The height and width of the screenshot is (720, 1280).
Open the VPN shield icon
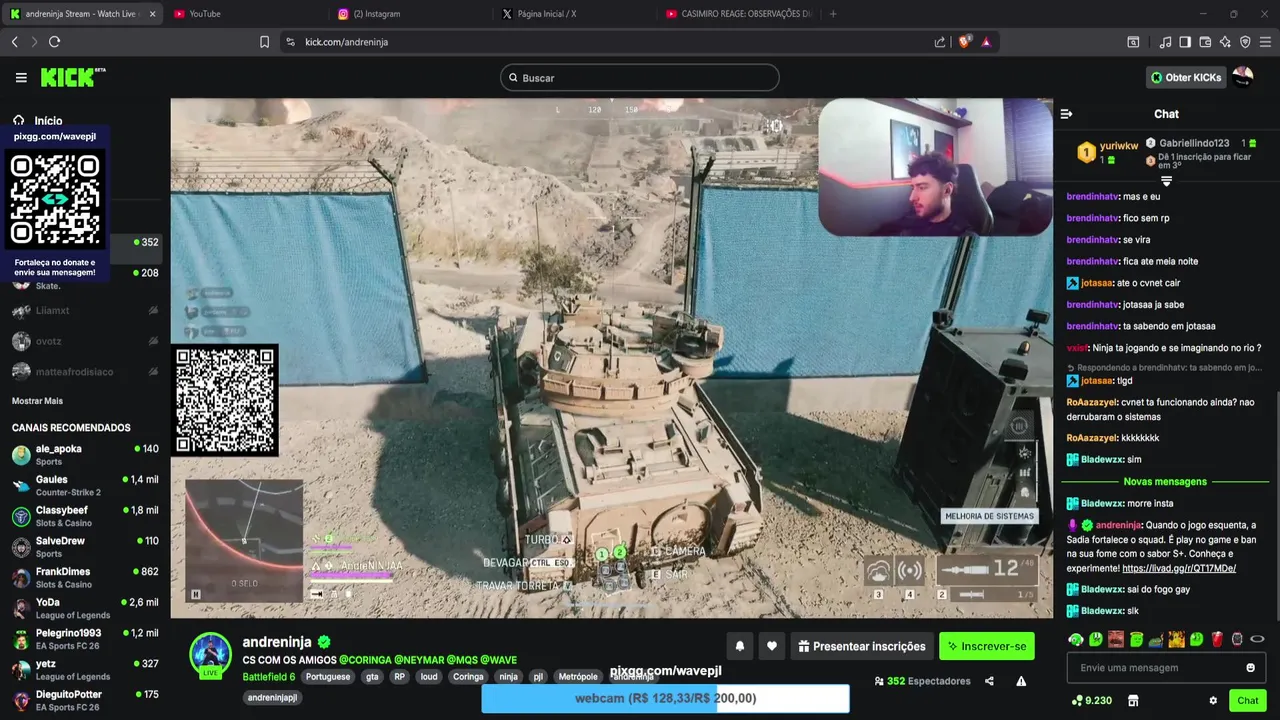click(x=1245, y=42)
